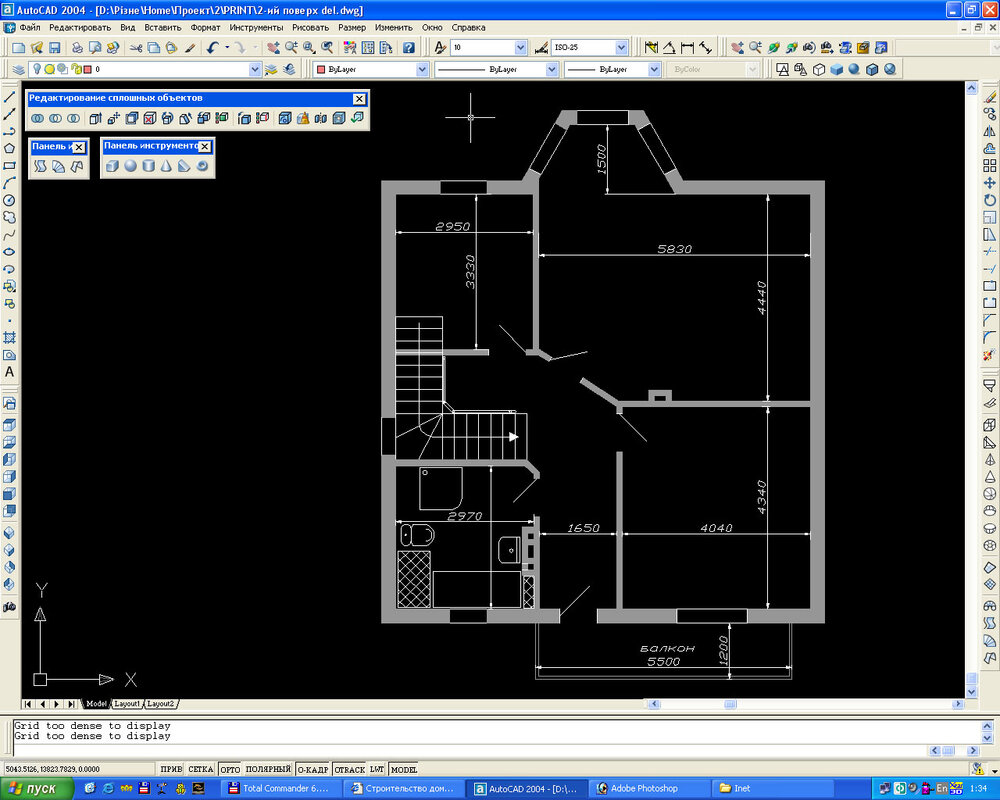Expand the layer selection dropdown
The height and width of the screenshot is (800, 1000).
254,69
